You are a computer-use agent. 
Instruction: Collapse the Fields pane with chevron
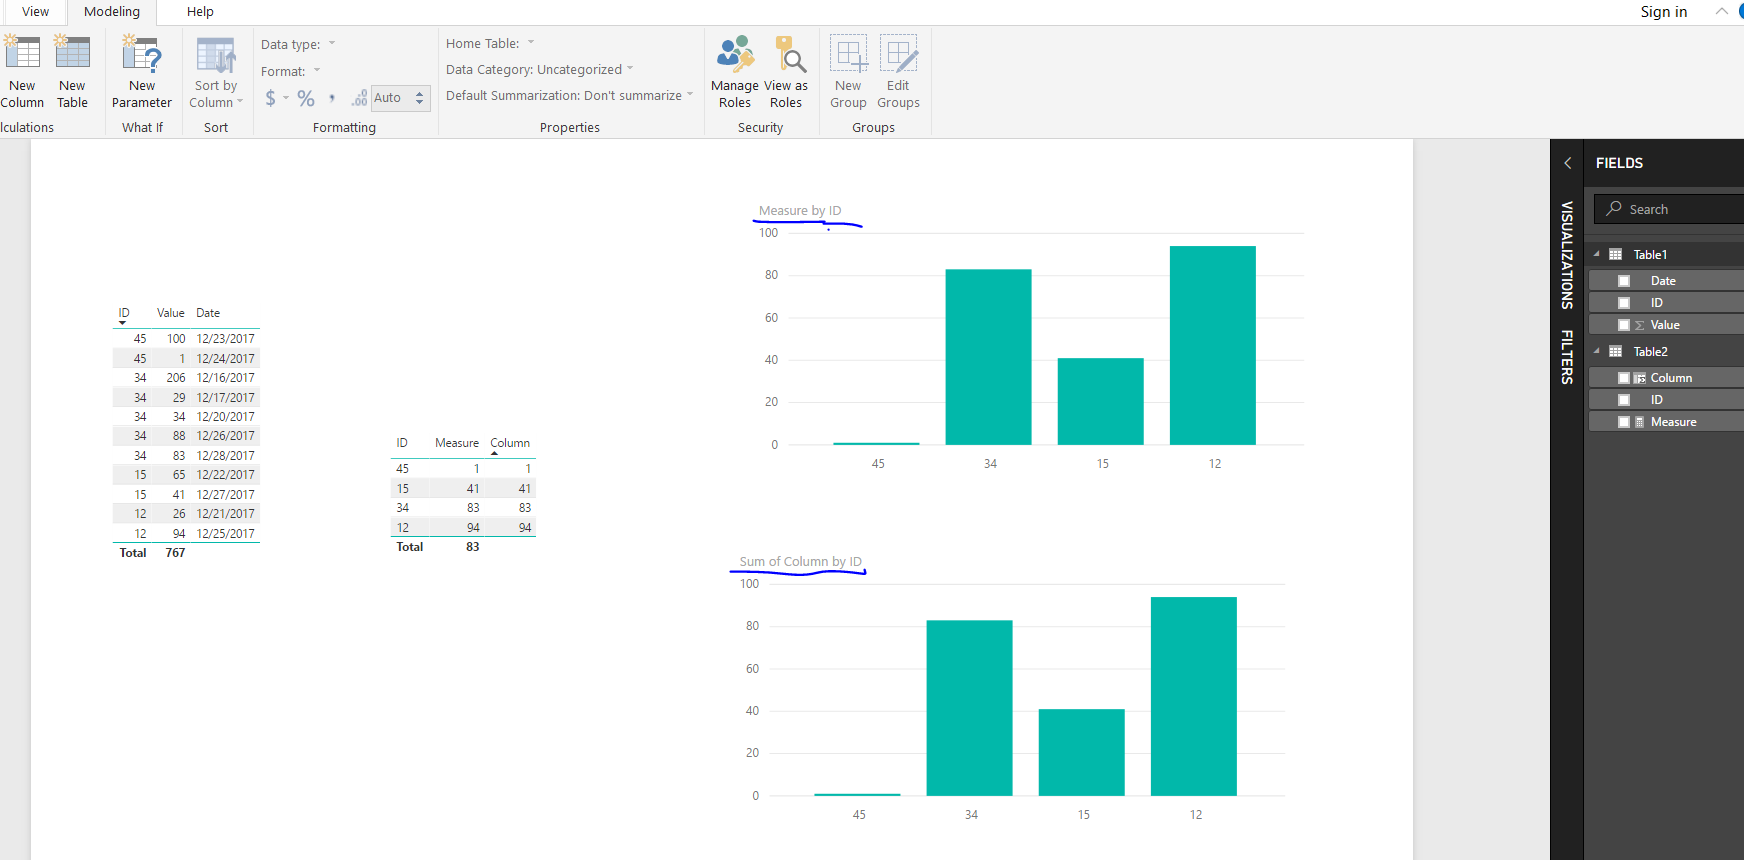[1568, 163]
